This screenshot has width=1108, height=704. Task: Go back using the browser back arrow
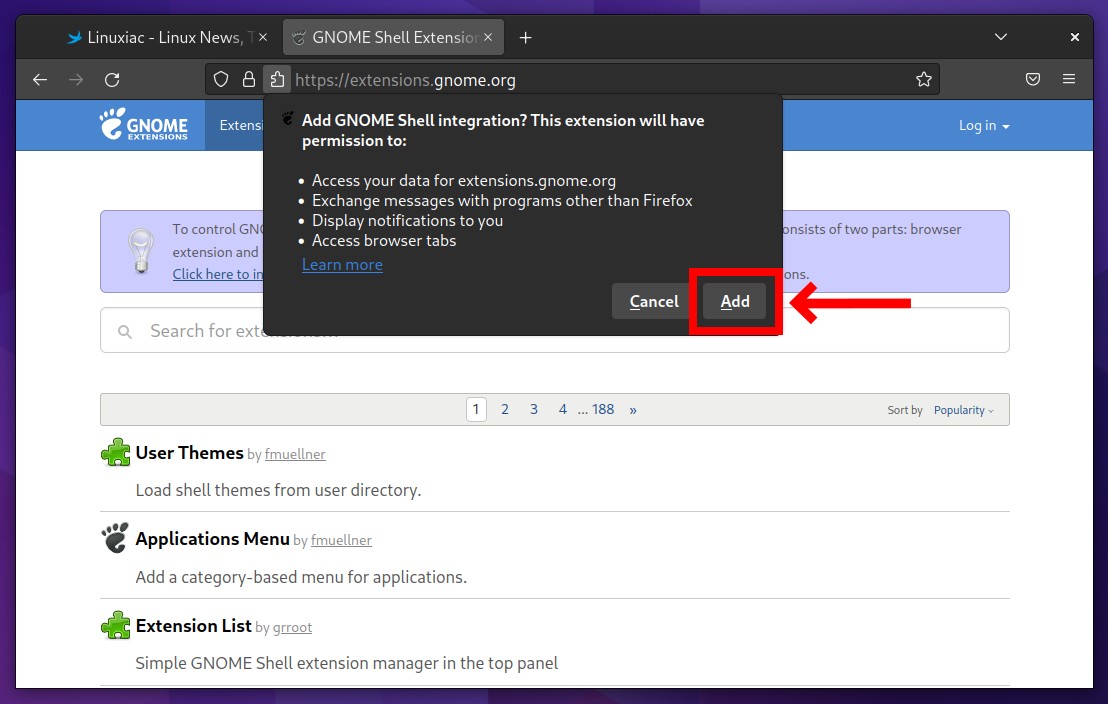pyautogui.click(x=40, y=80)
